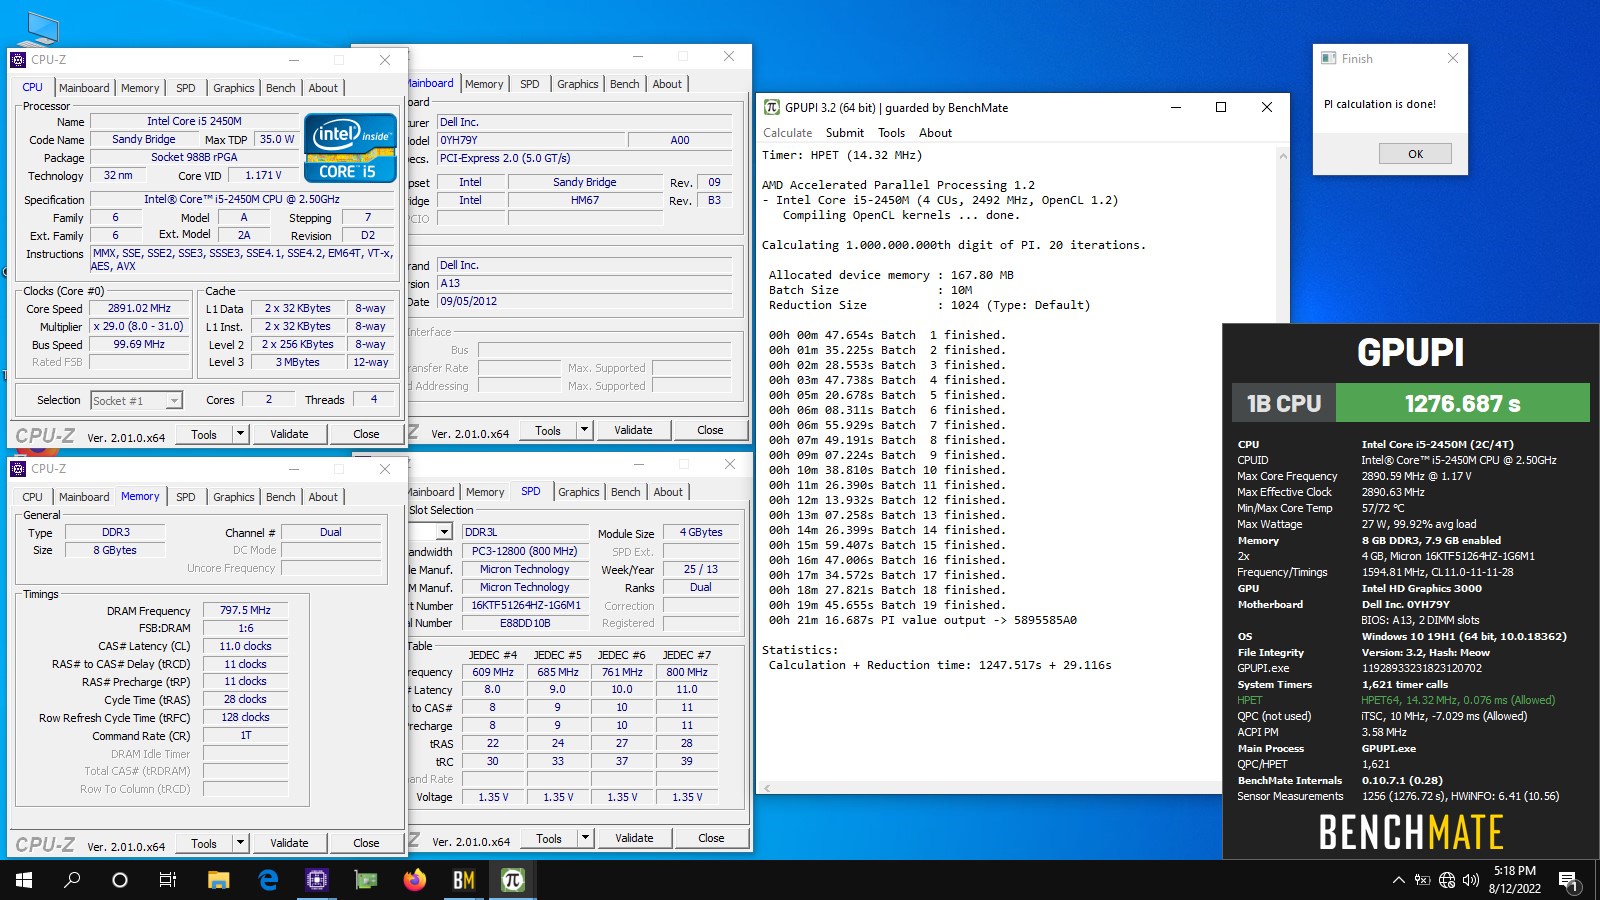1600x900 pixels.
Task: Click the CAS# Latency value 11.0 clocks
Action: (245, 646)
